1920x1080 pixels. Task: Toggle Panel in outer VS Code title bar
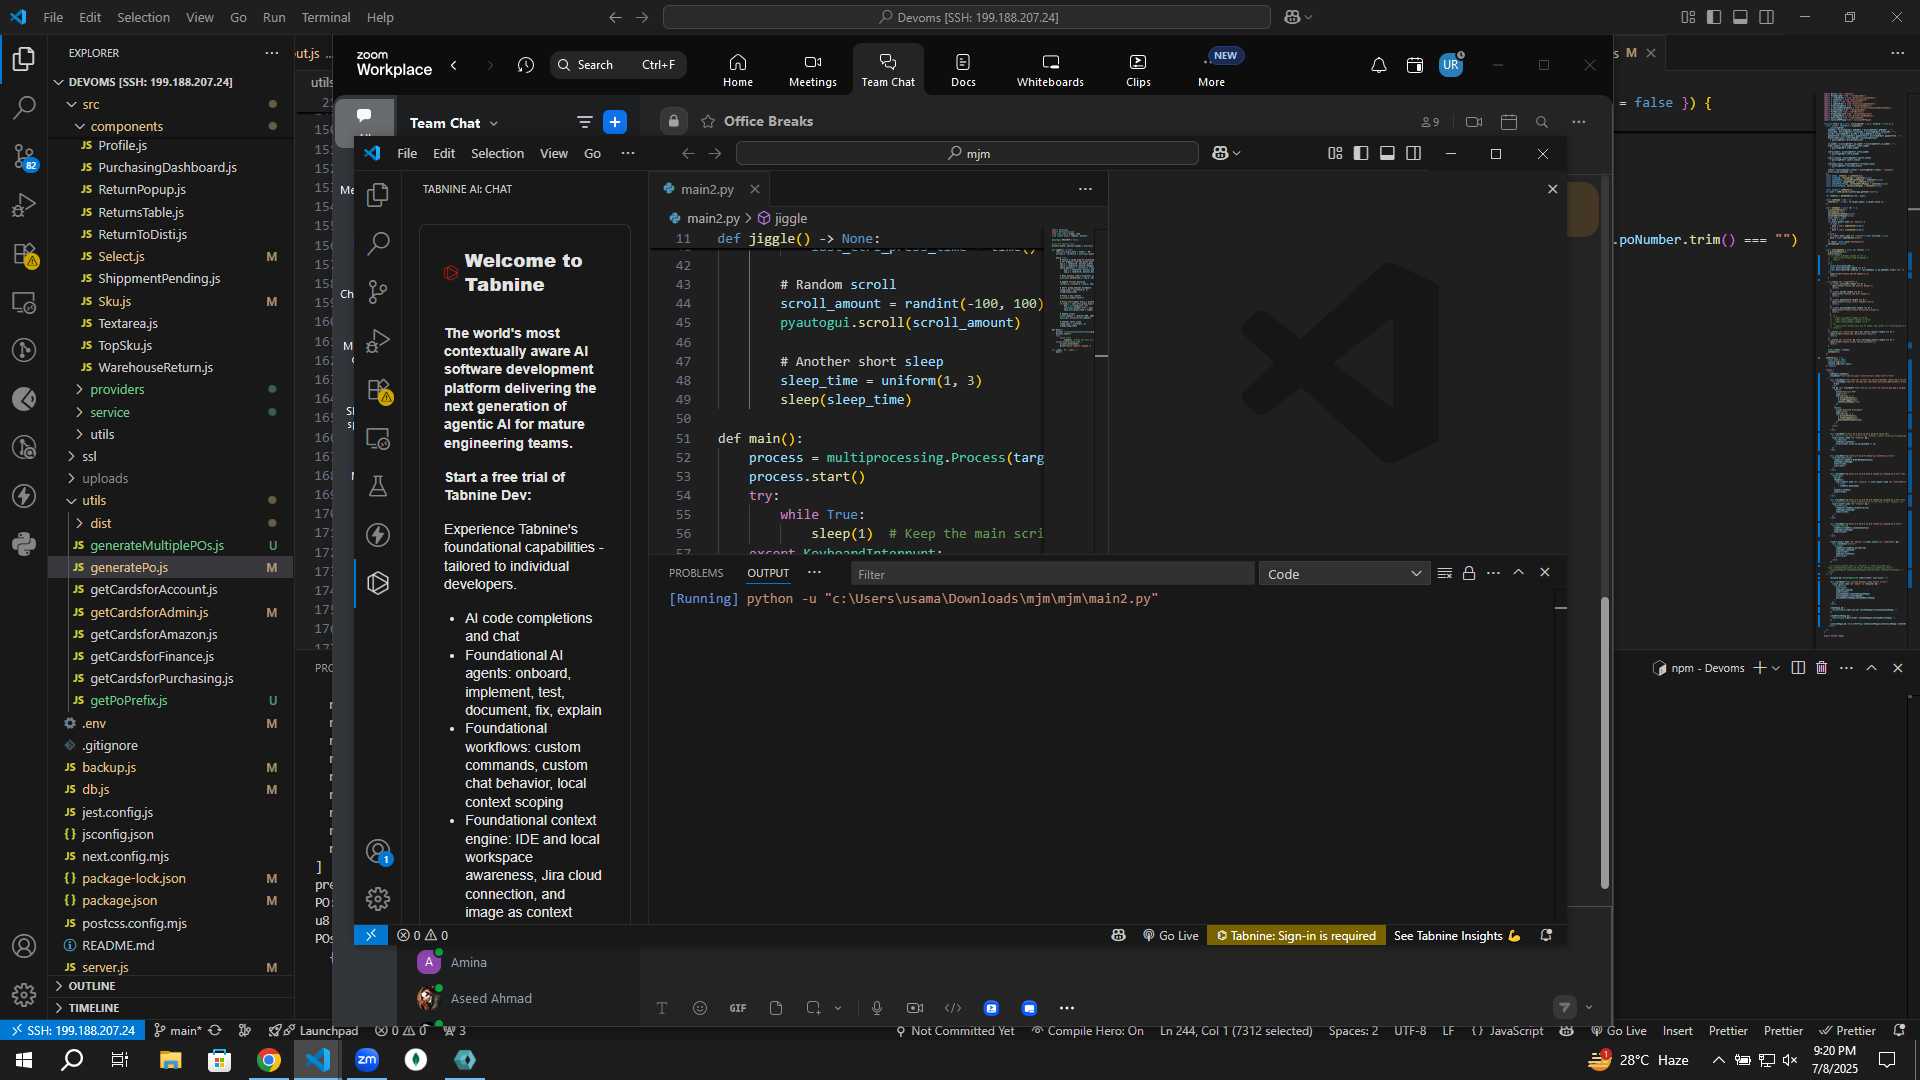click(1740, 17)
